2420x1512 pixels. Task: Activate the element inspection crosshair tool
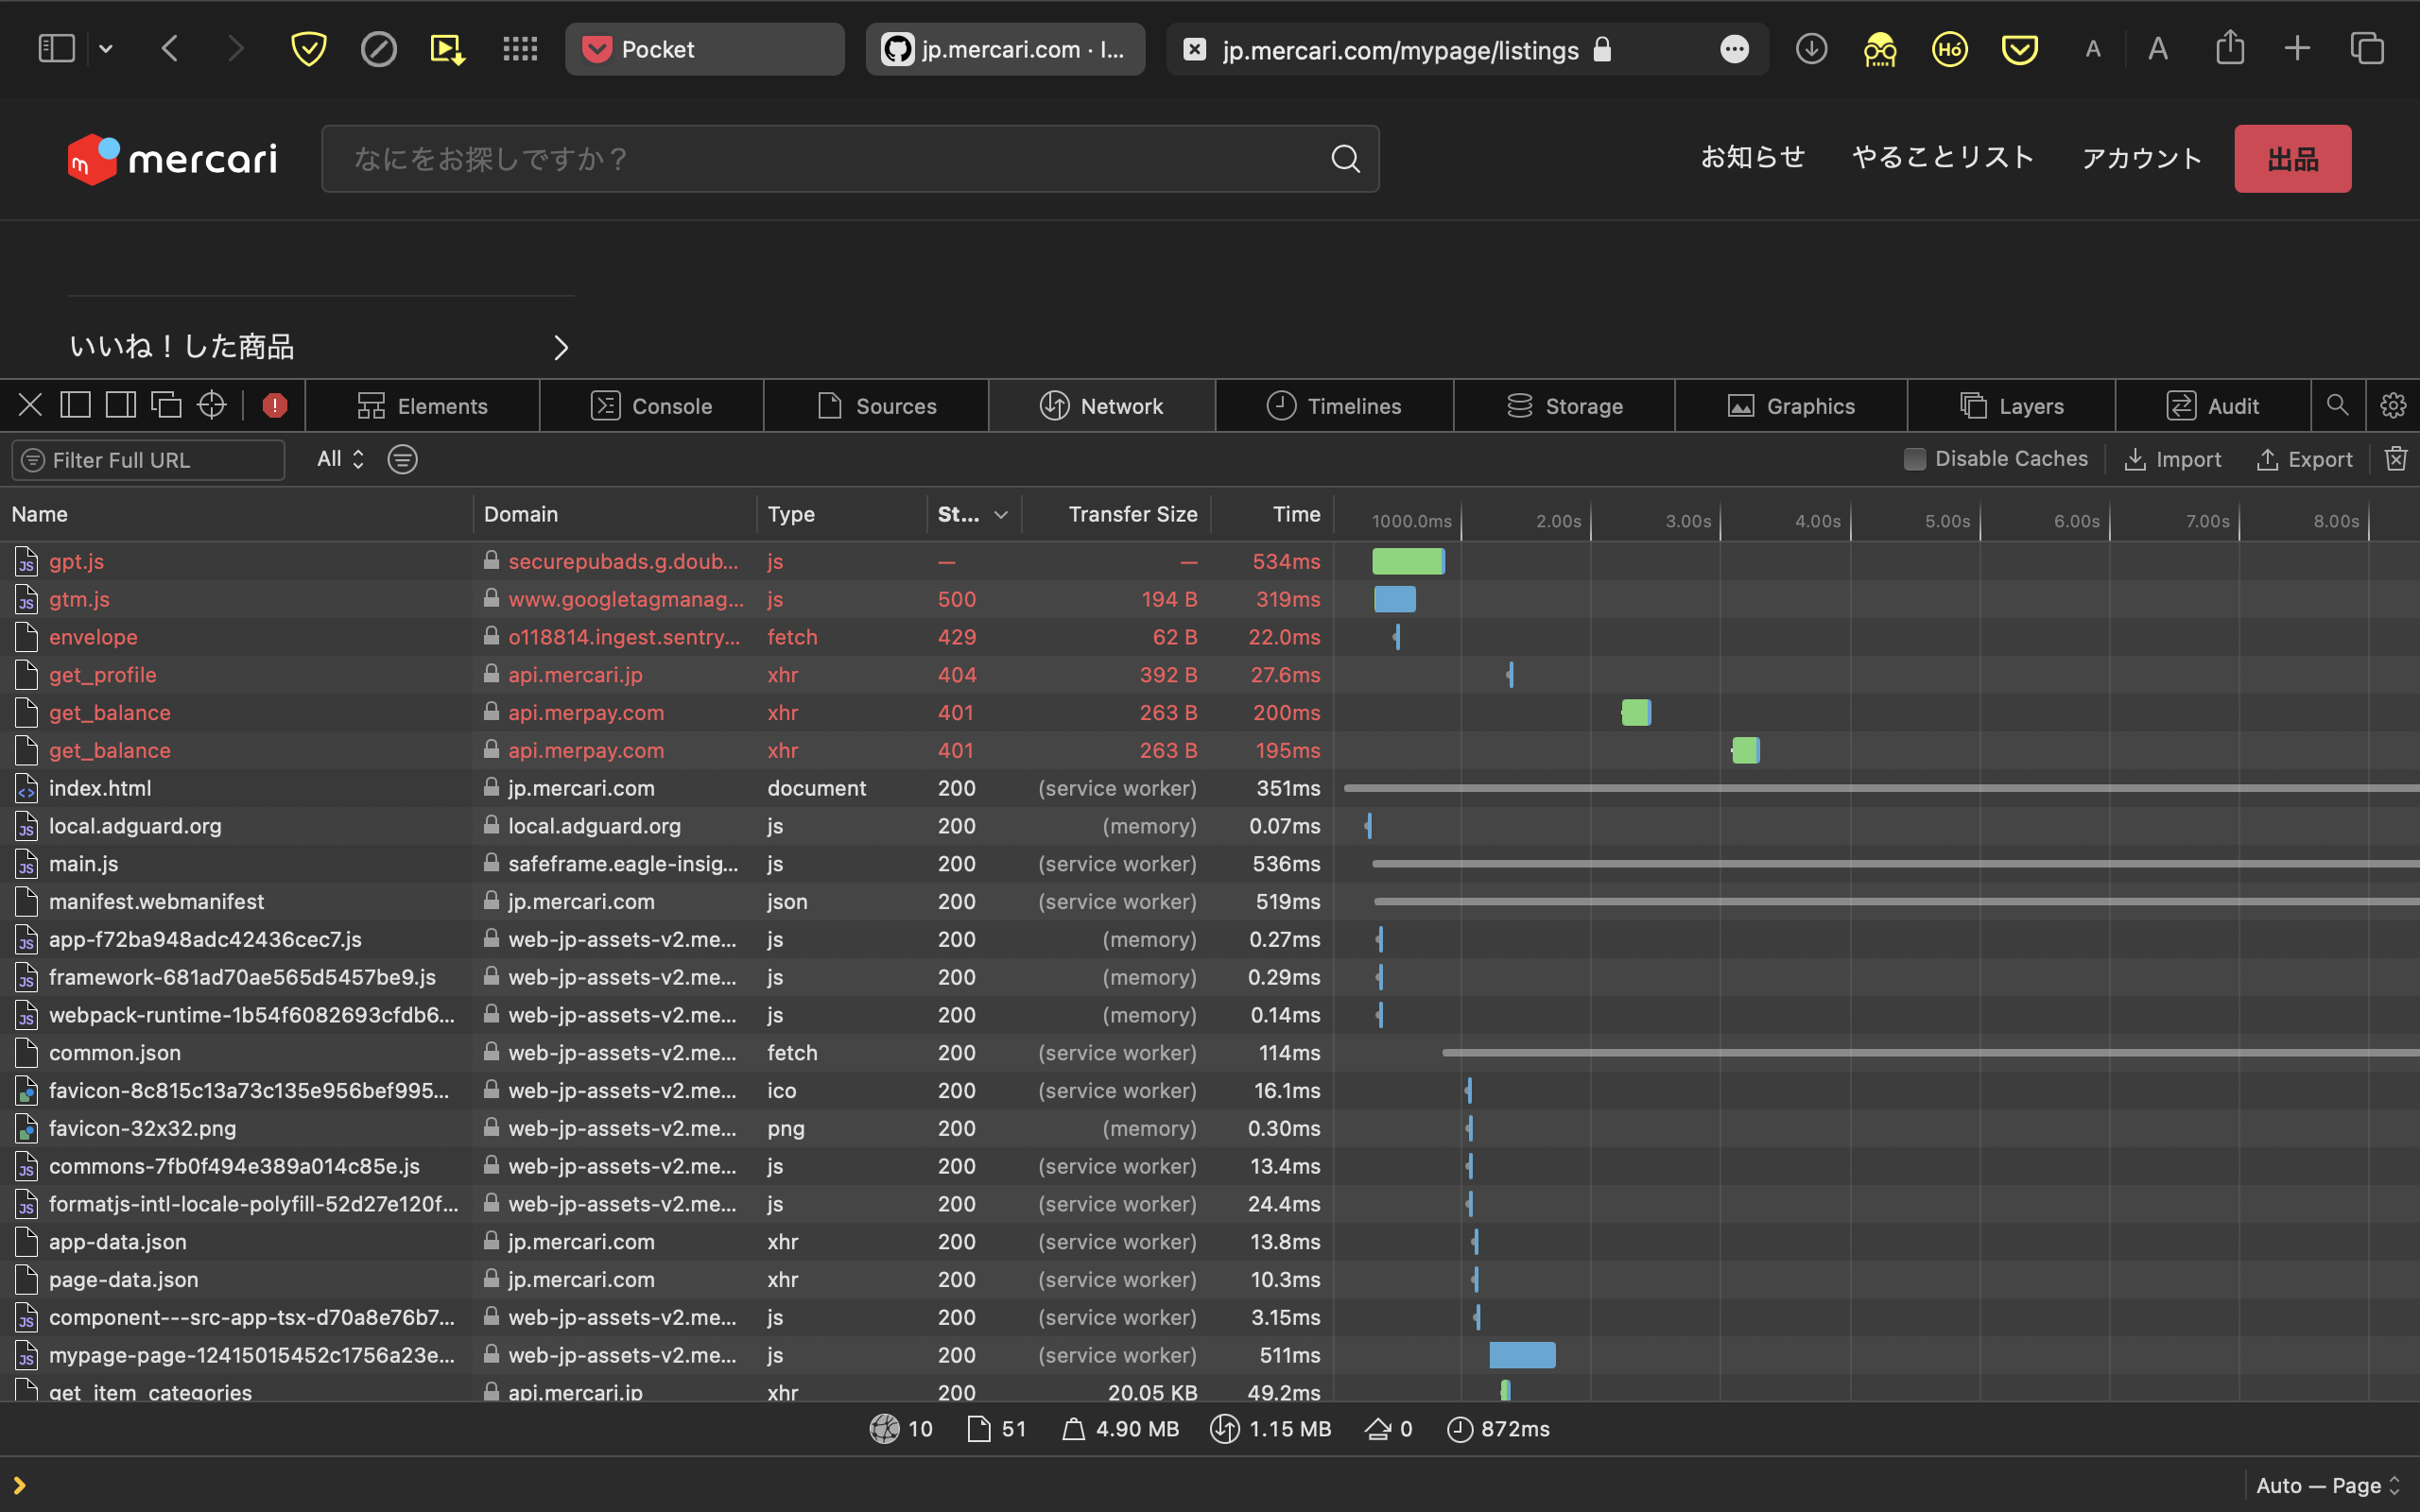(x=211, y=404)
